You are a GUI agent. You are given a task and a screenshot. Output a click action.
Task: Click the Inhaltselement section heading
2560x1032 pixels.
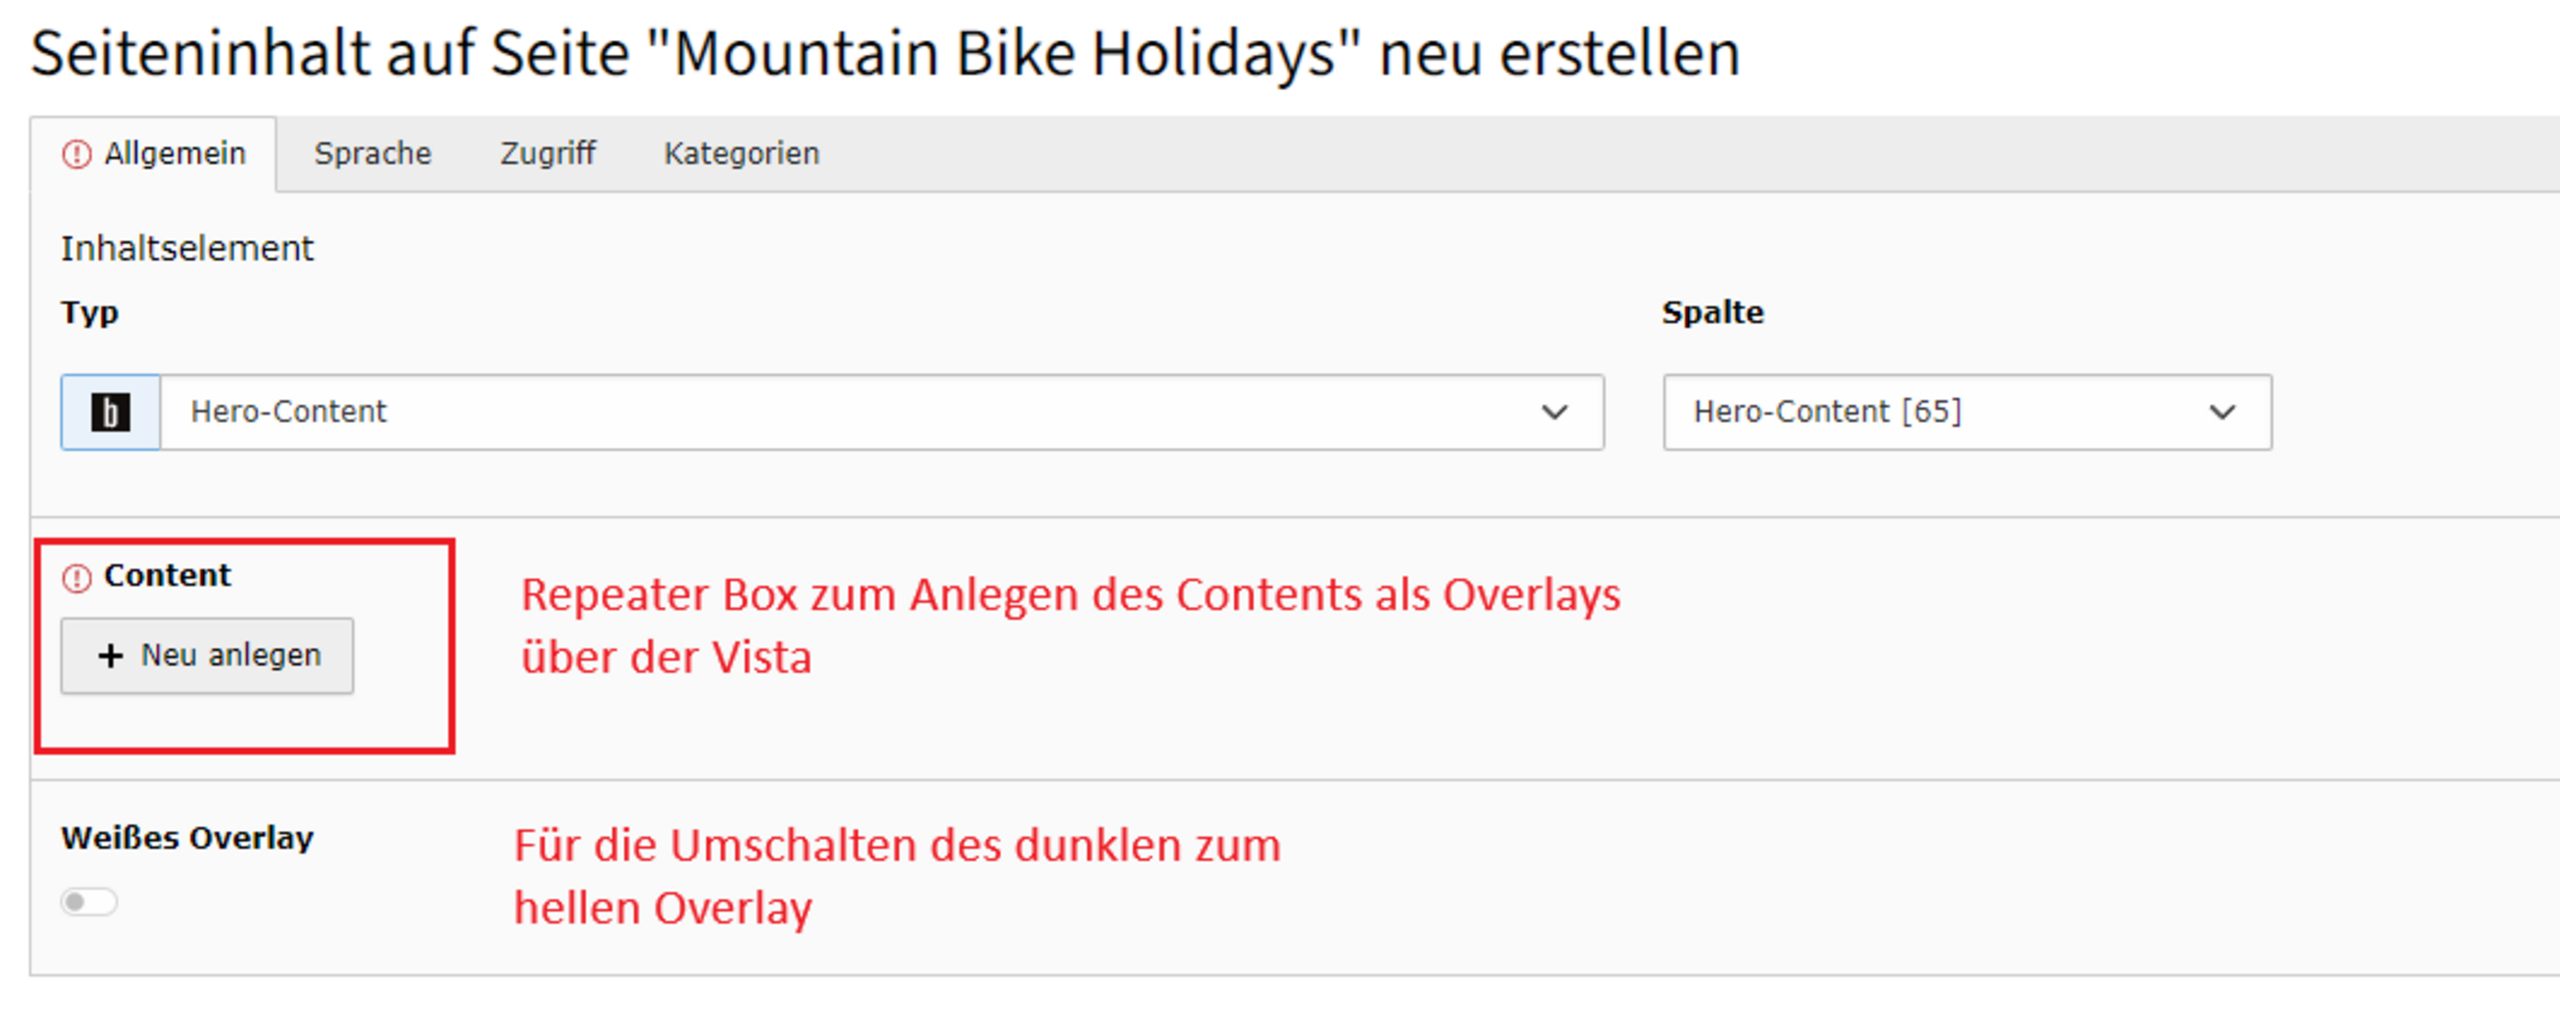click(187, 248)
